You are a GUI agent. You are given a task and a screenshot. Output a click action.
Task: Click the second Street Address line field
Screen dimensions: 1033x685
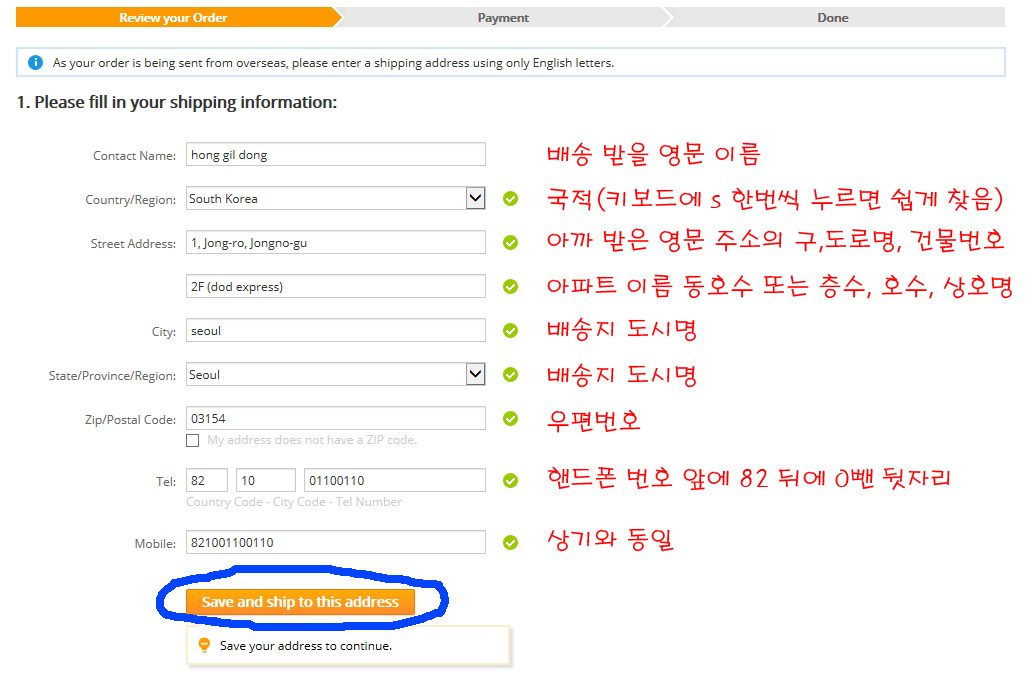335,287
